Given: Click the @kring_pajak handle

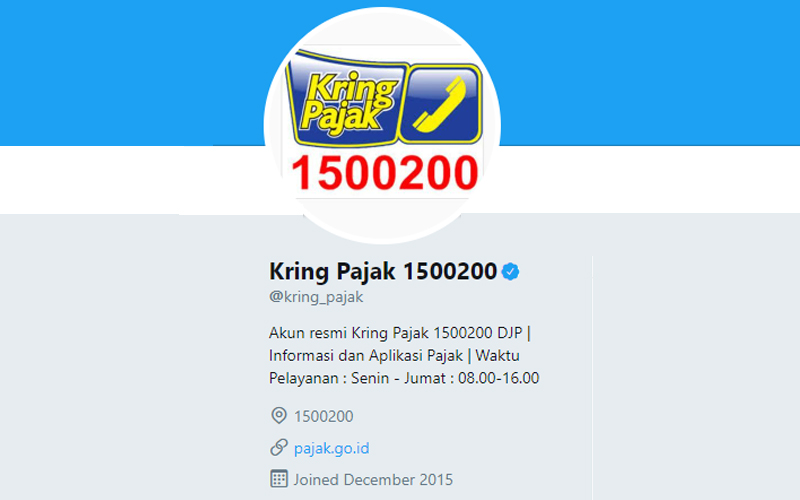Looking at the screenshot, I should (x=316, y=297).
